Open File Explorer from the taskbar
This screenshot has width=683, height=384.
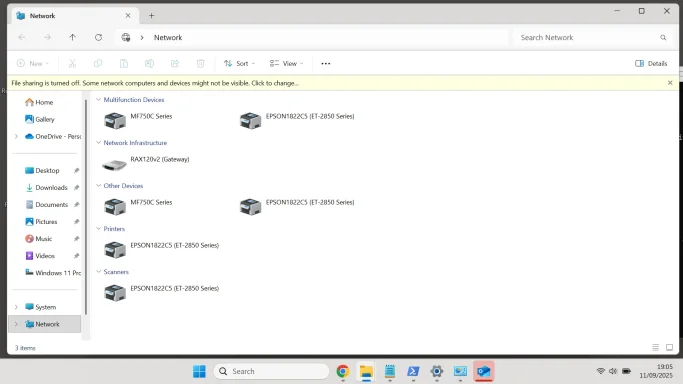[366, 371]
